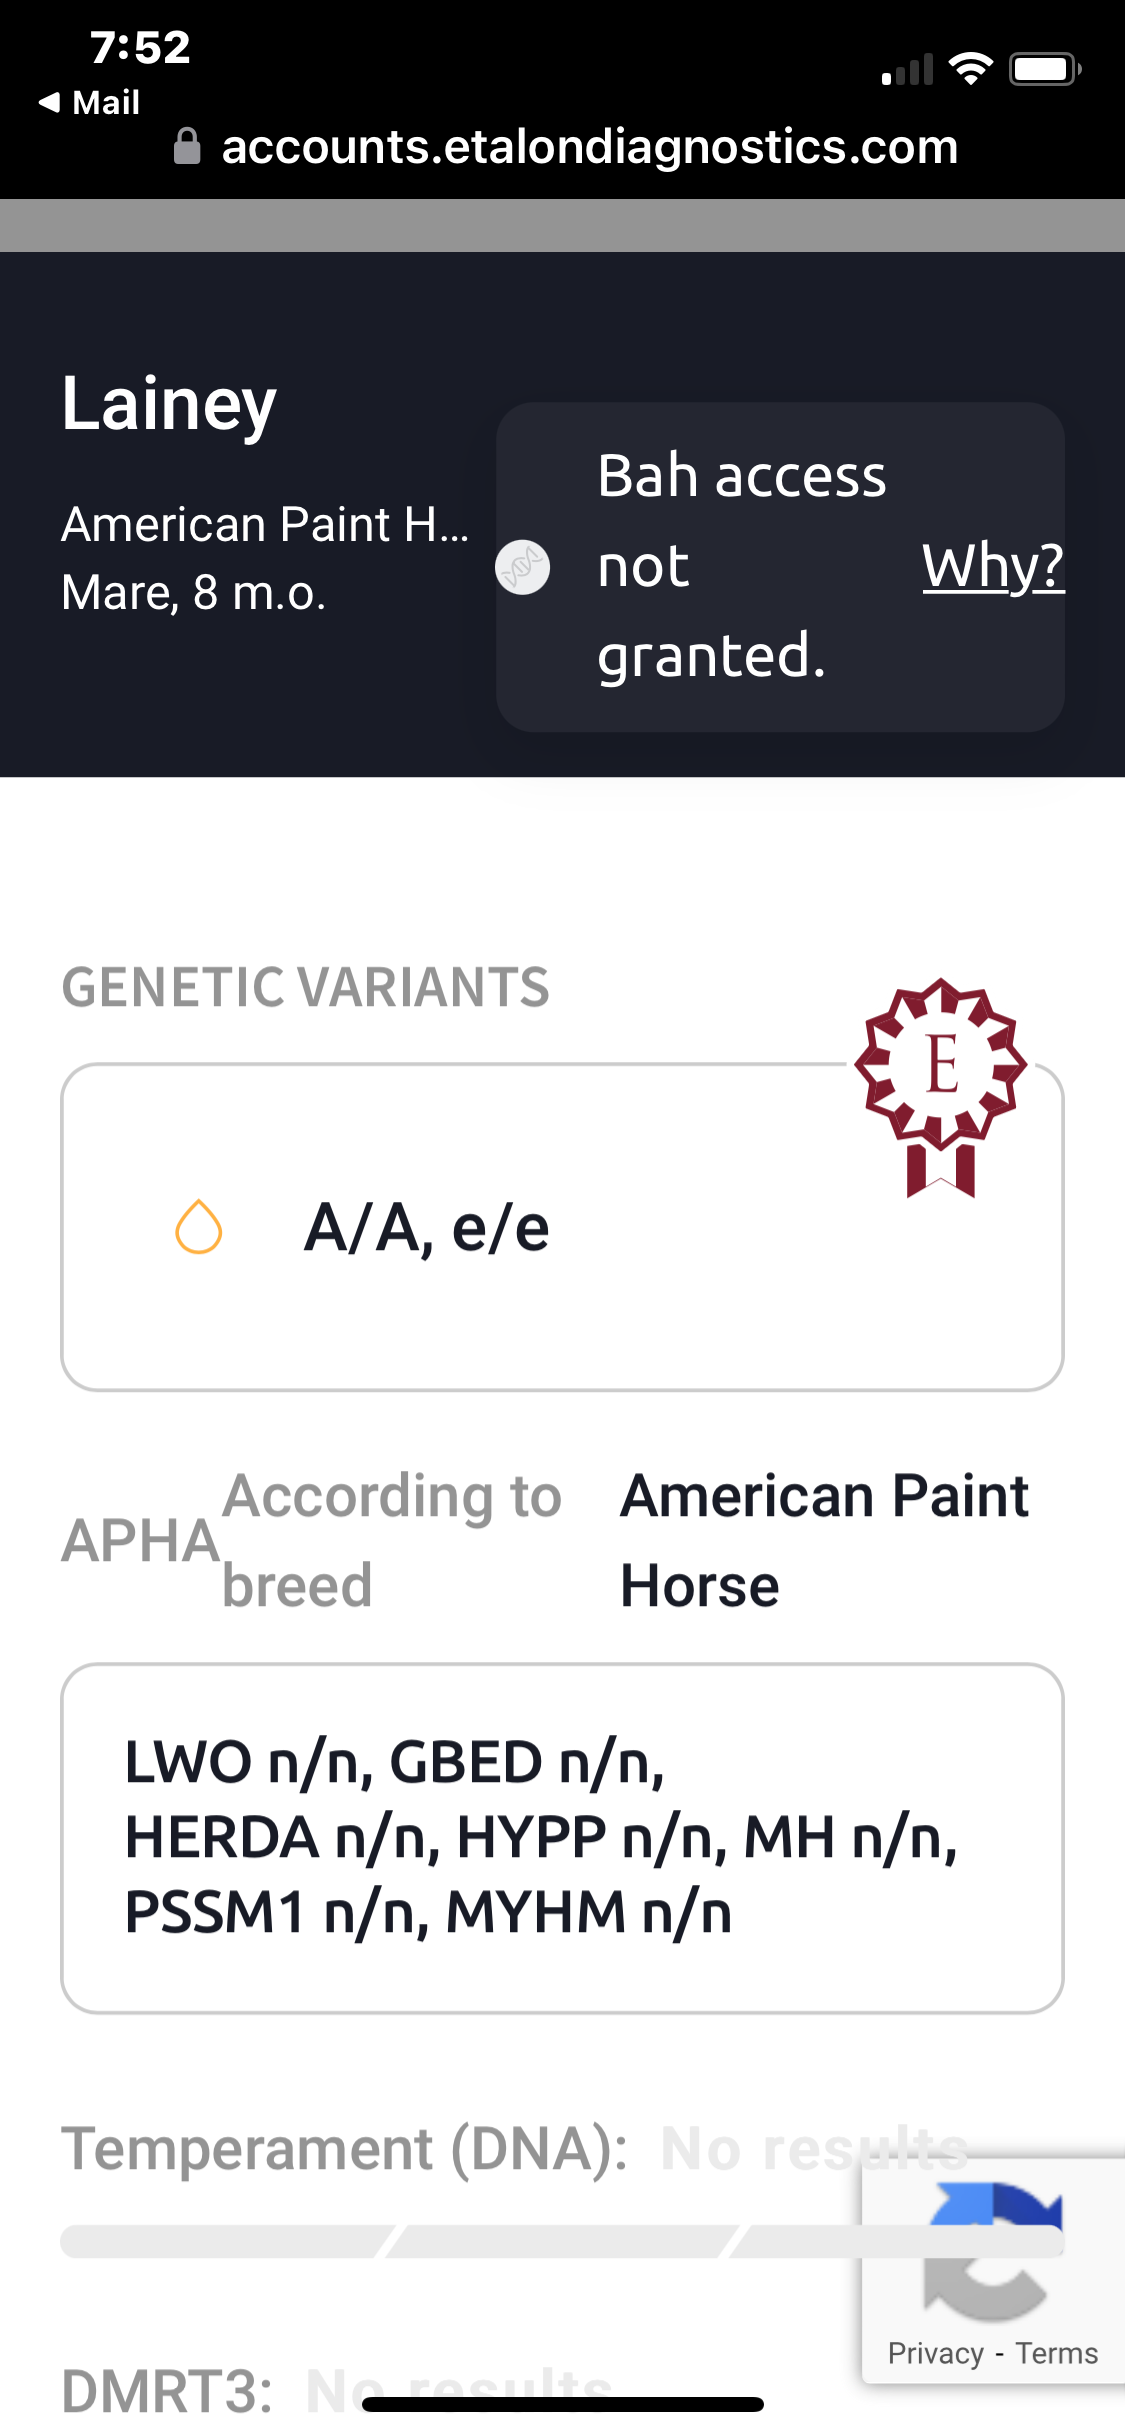1125x2436 pixels.
Task: Tap the Bah access not granted notice
Action: [x=780, y=567]
